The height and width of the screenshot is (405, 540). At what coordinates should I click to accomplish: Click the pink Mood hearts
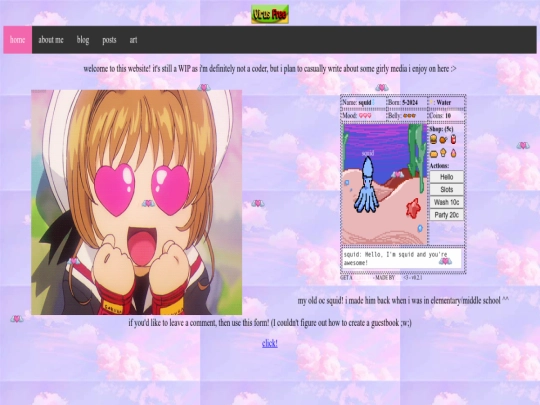(x=365, y=116)
